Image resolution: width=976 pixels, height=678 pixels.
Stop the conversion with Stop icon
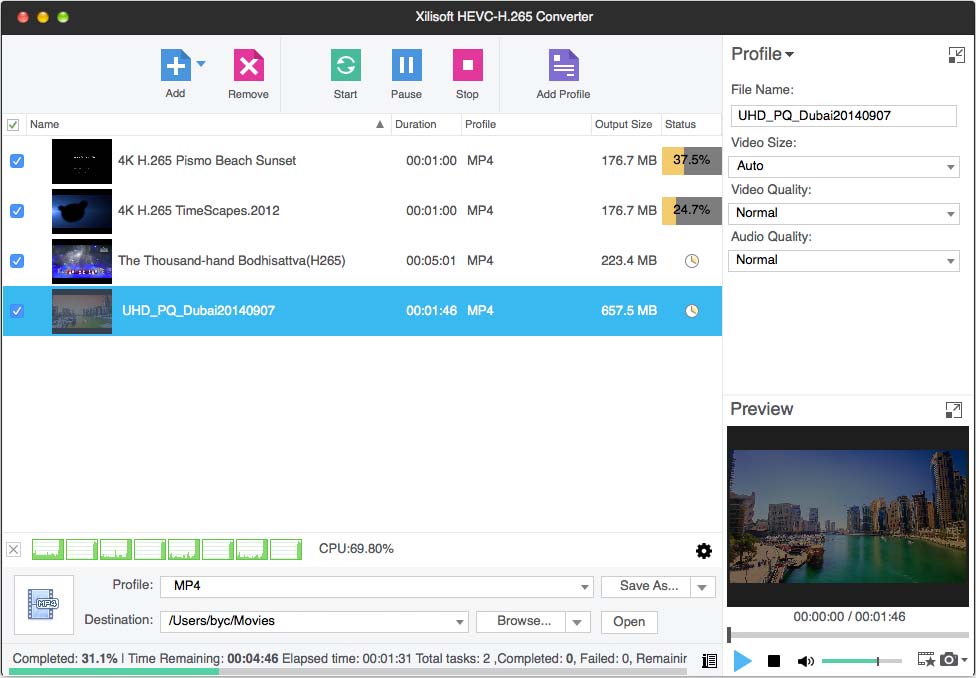[x=467, y=67]
